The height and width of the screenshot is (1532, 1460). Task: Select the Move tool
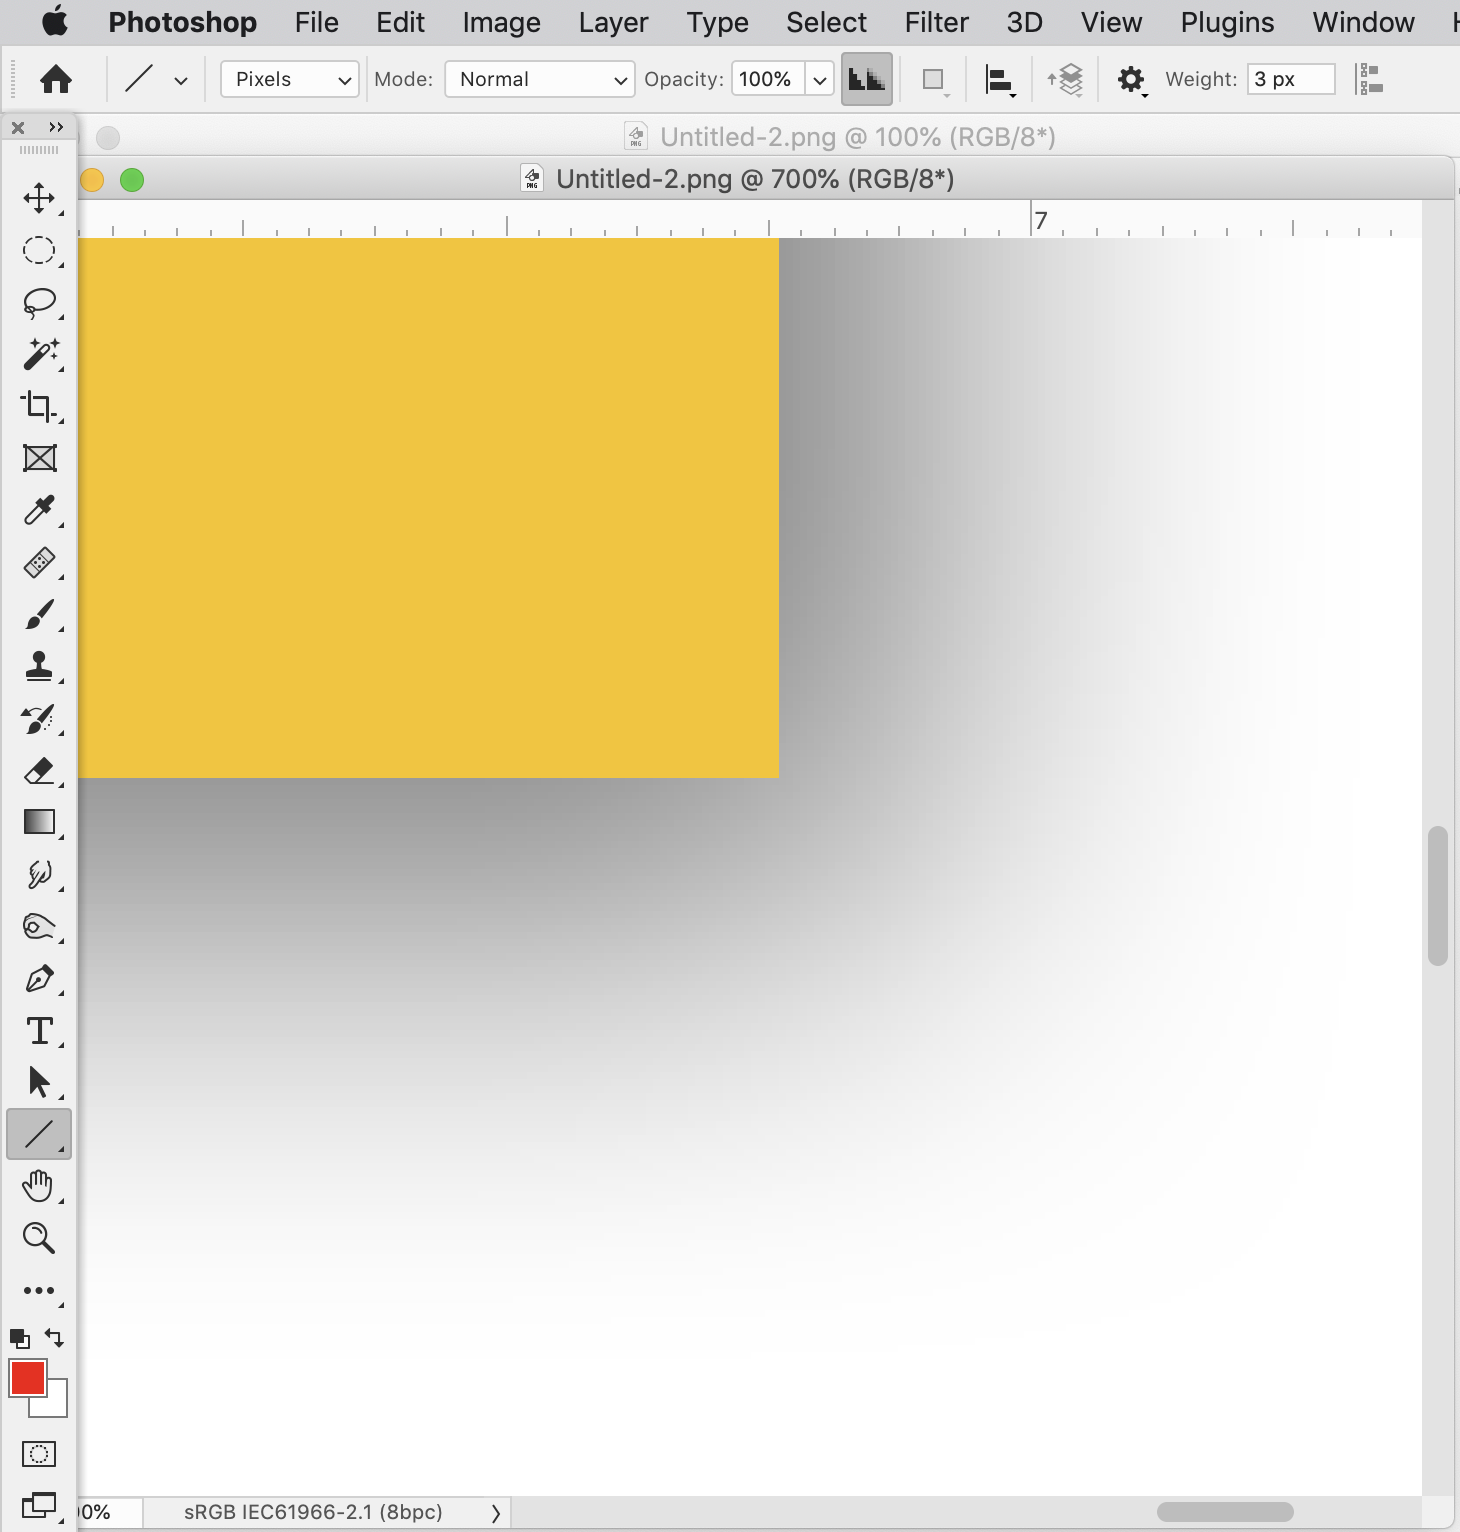(39, 198)
